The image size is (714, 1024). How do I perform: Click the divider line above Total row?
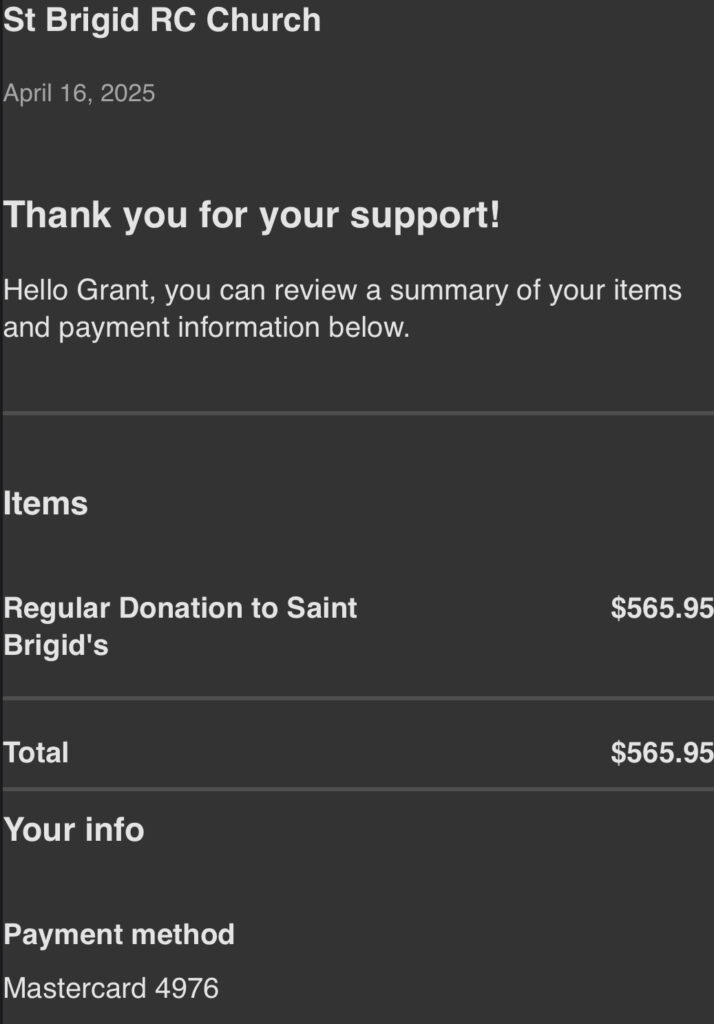pos(358,699)
